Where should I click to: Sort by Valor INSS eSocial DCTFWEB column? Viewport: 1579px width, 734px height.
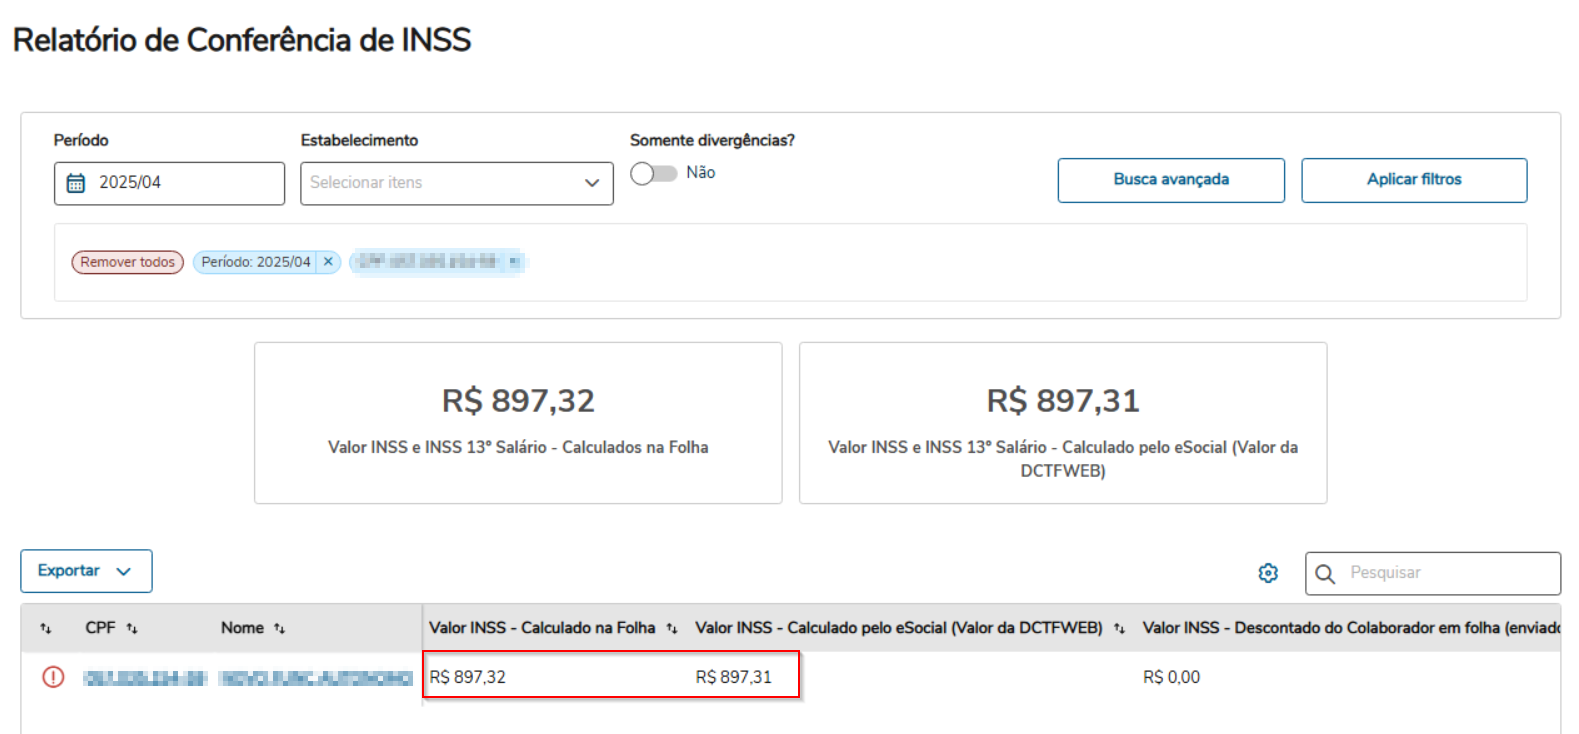(x=1119, y=629)
